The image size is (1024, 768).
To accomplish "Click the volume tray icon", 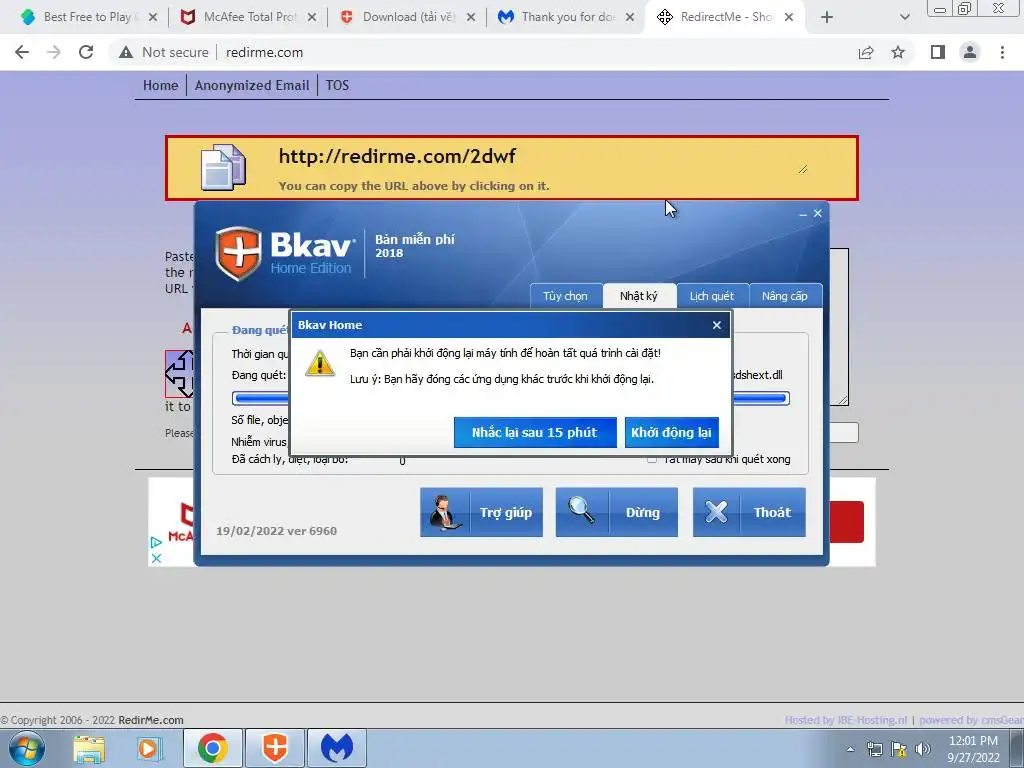I will point(923,749).
